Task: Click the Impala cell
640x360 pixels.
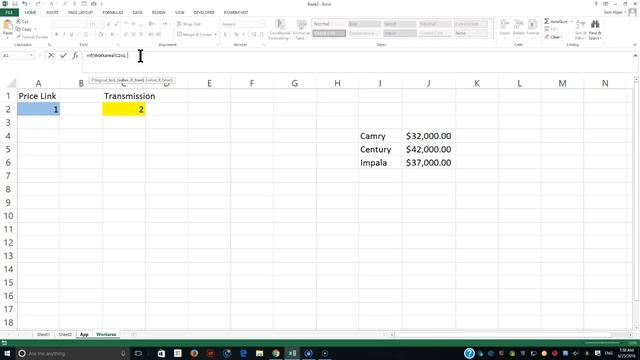Action: pos(380,162)
